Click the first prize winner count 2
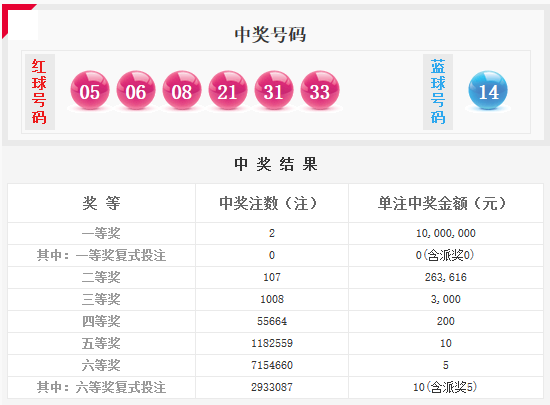Viewport: 550px width, 405px height. tap(272, 233)
